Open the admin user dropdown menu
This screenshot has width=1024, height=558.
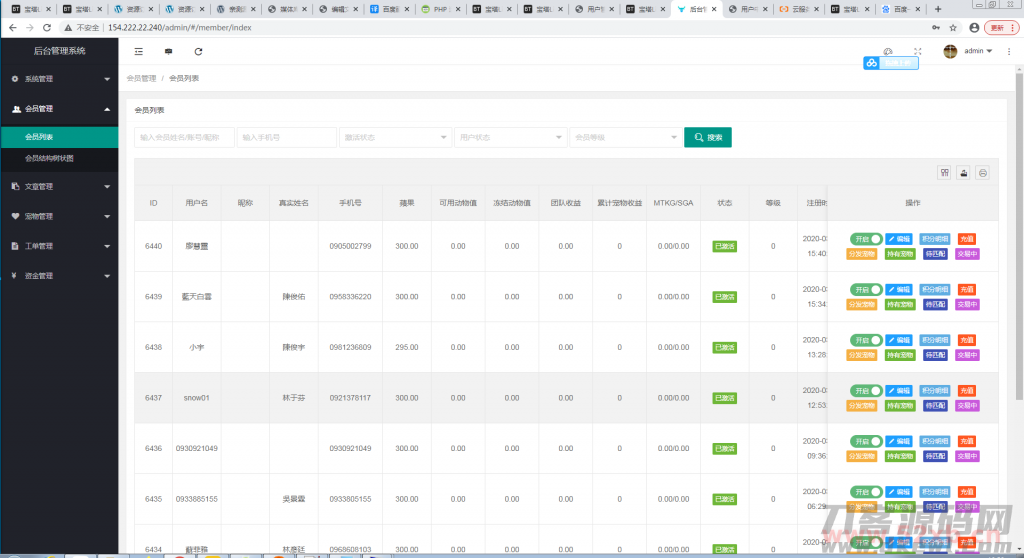click(968, 51)
